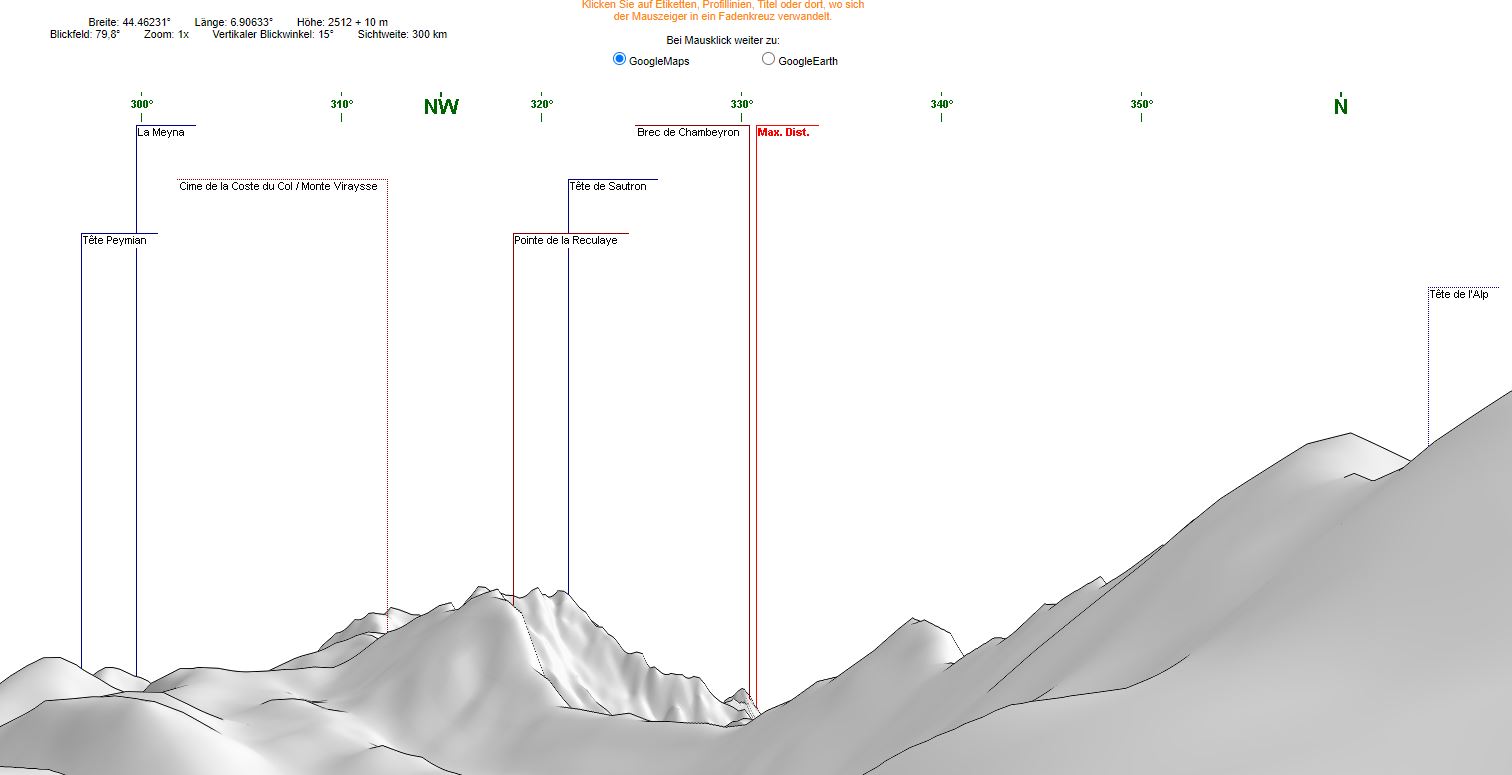The height and width of the screenshot is (775, 1512).
Task: Click the 350° bearing marker
Action: pyautogui.click(x=1141, y=104)
